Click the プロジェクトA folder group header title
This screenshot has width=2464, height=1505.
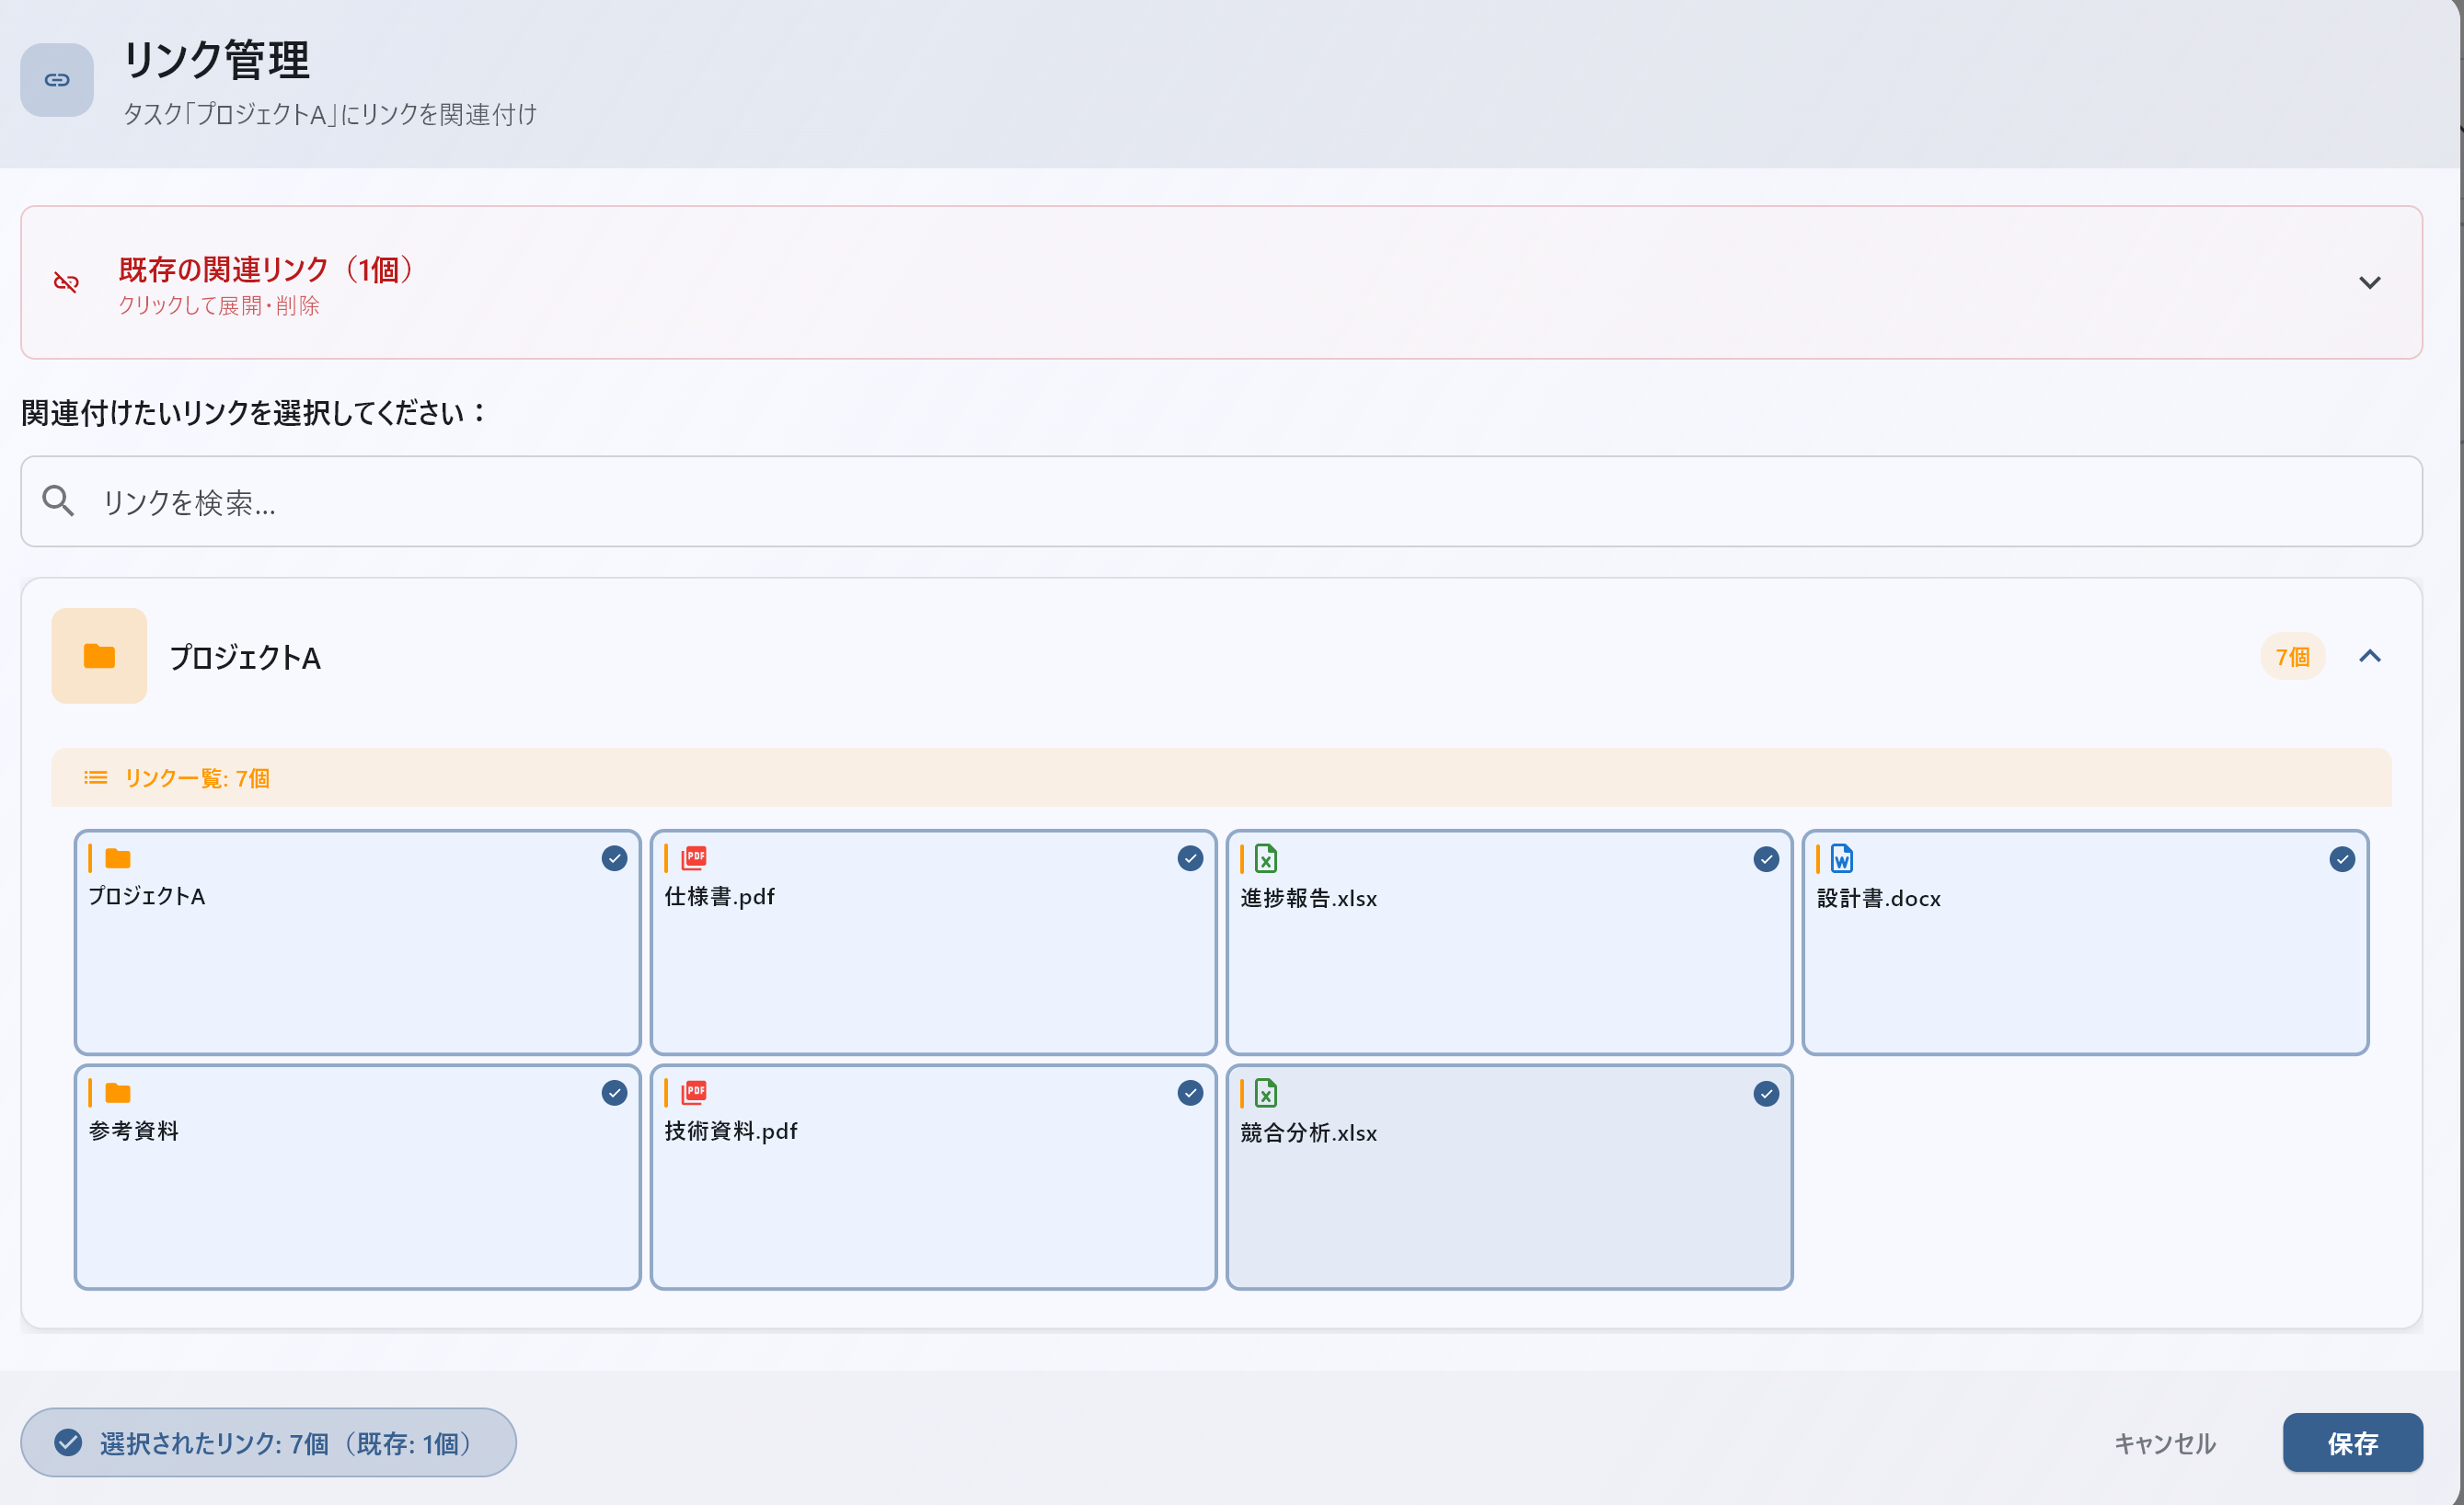(x=245, y=657)
